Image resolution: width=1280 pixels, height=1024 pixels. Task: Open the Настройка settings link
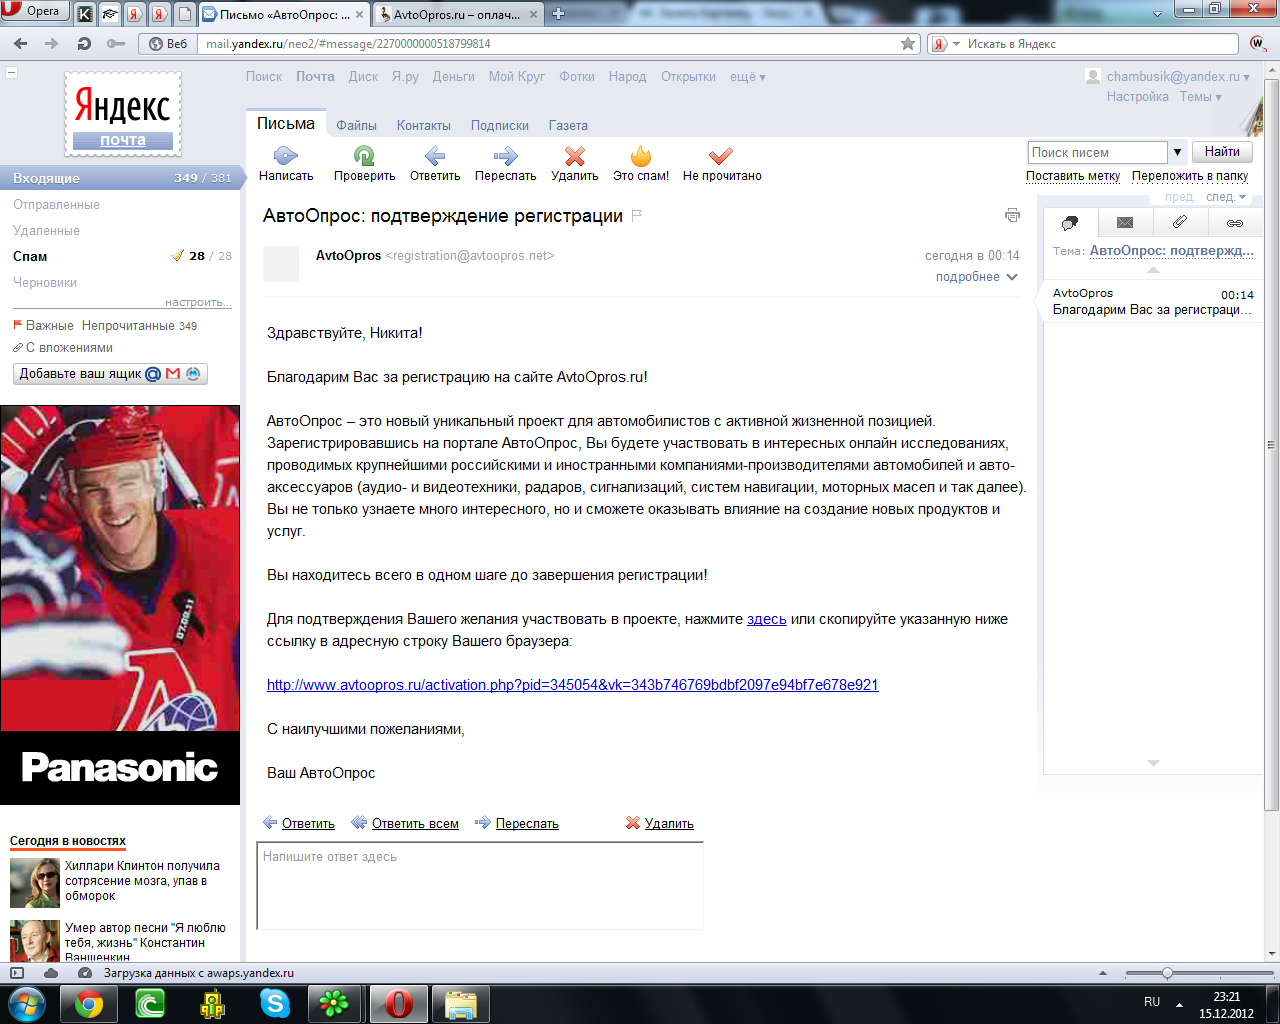click(x=1138, y=97)
